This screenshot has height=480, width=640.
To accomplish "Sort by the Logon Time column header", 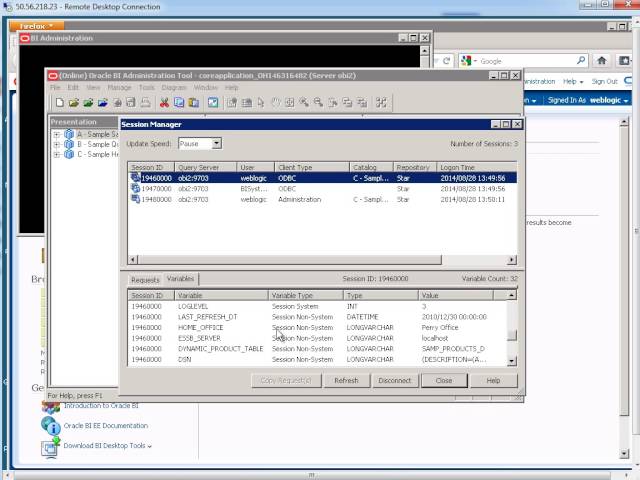I will click(x=477, y=167).
